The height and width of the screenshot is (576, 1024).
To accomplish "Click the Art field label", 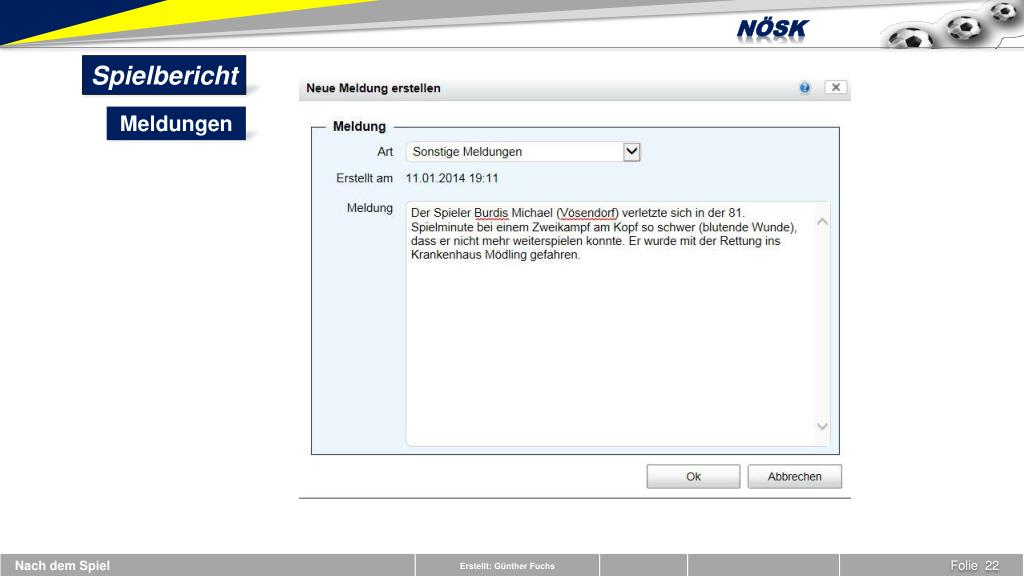I will (385, 152).
